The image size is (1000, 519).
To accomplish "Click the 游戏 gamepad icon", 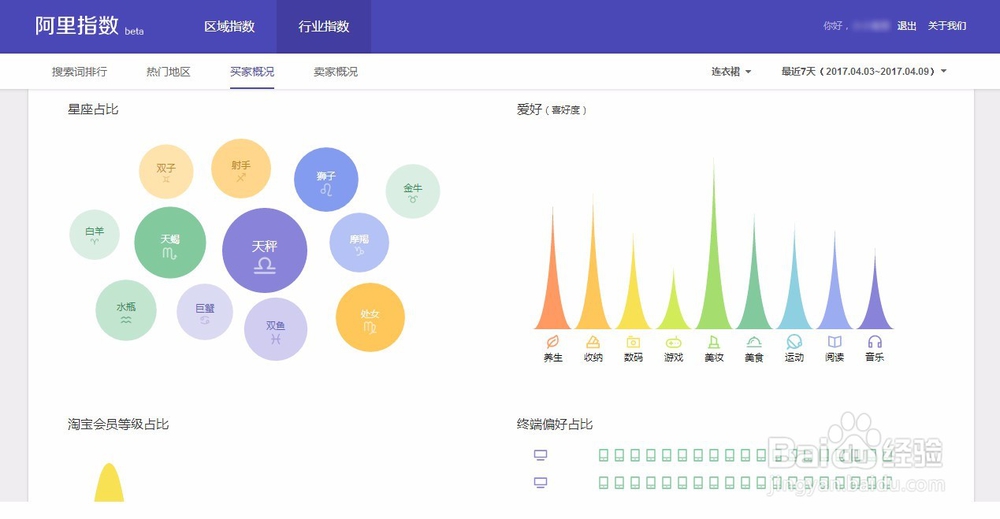I will [673, 342].
